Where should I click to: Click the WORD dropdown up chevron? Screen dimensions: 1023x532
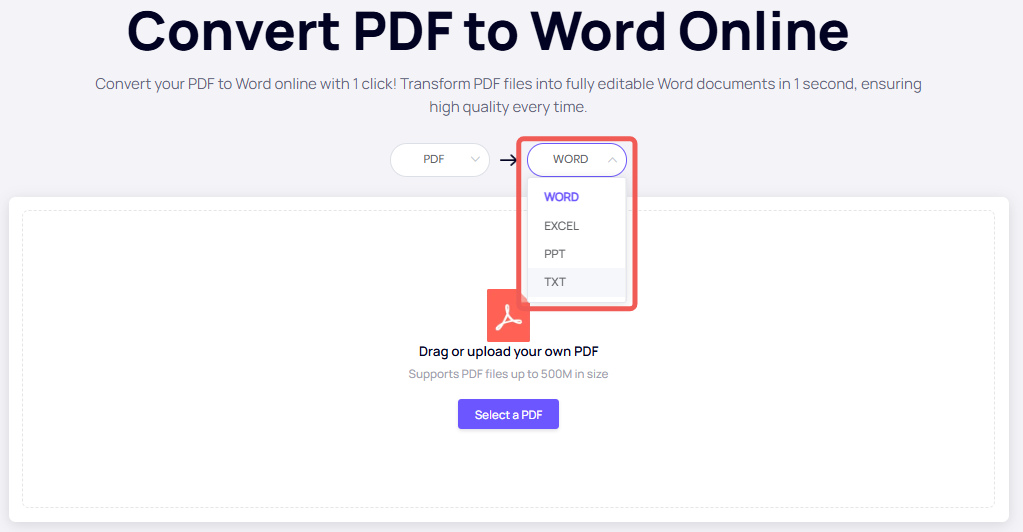coord(612,160)
